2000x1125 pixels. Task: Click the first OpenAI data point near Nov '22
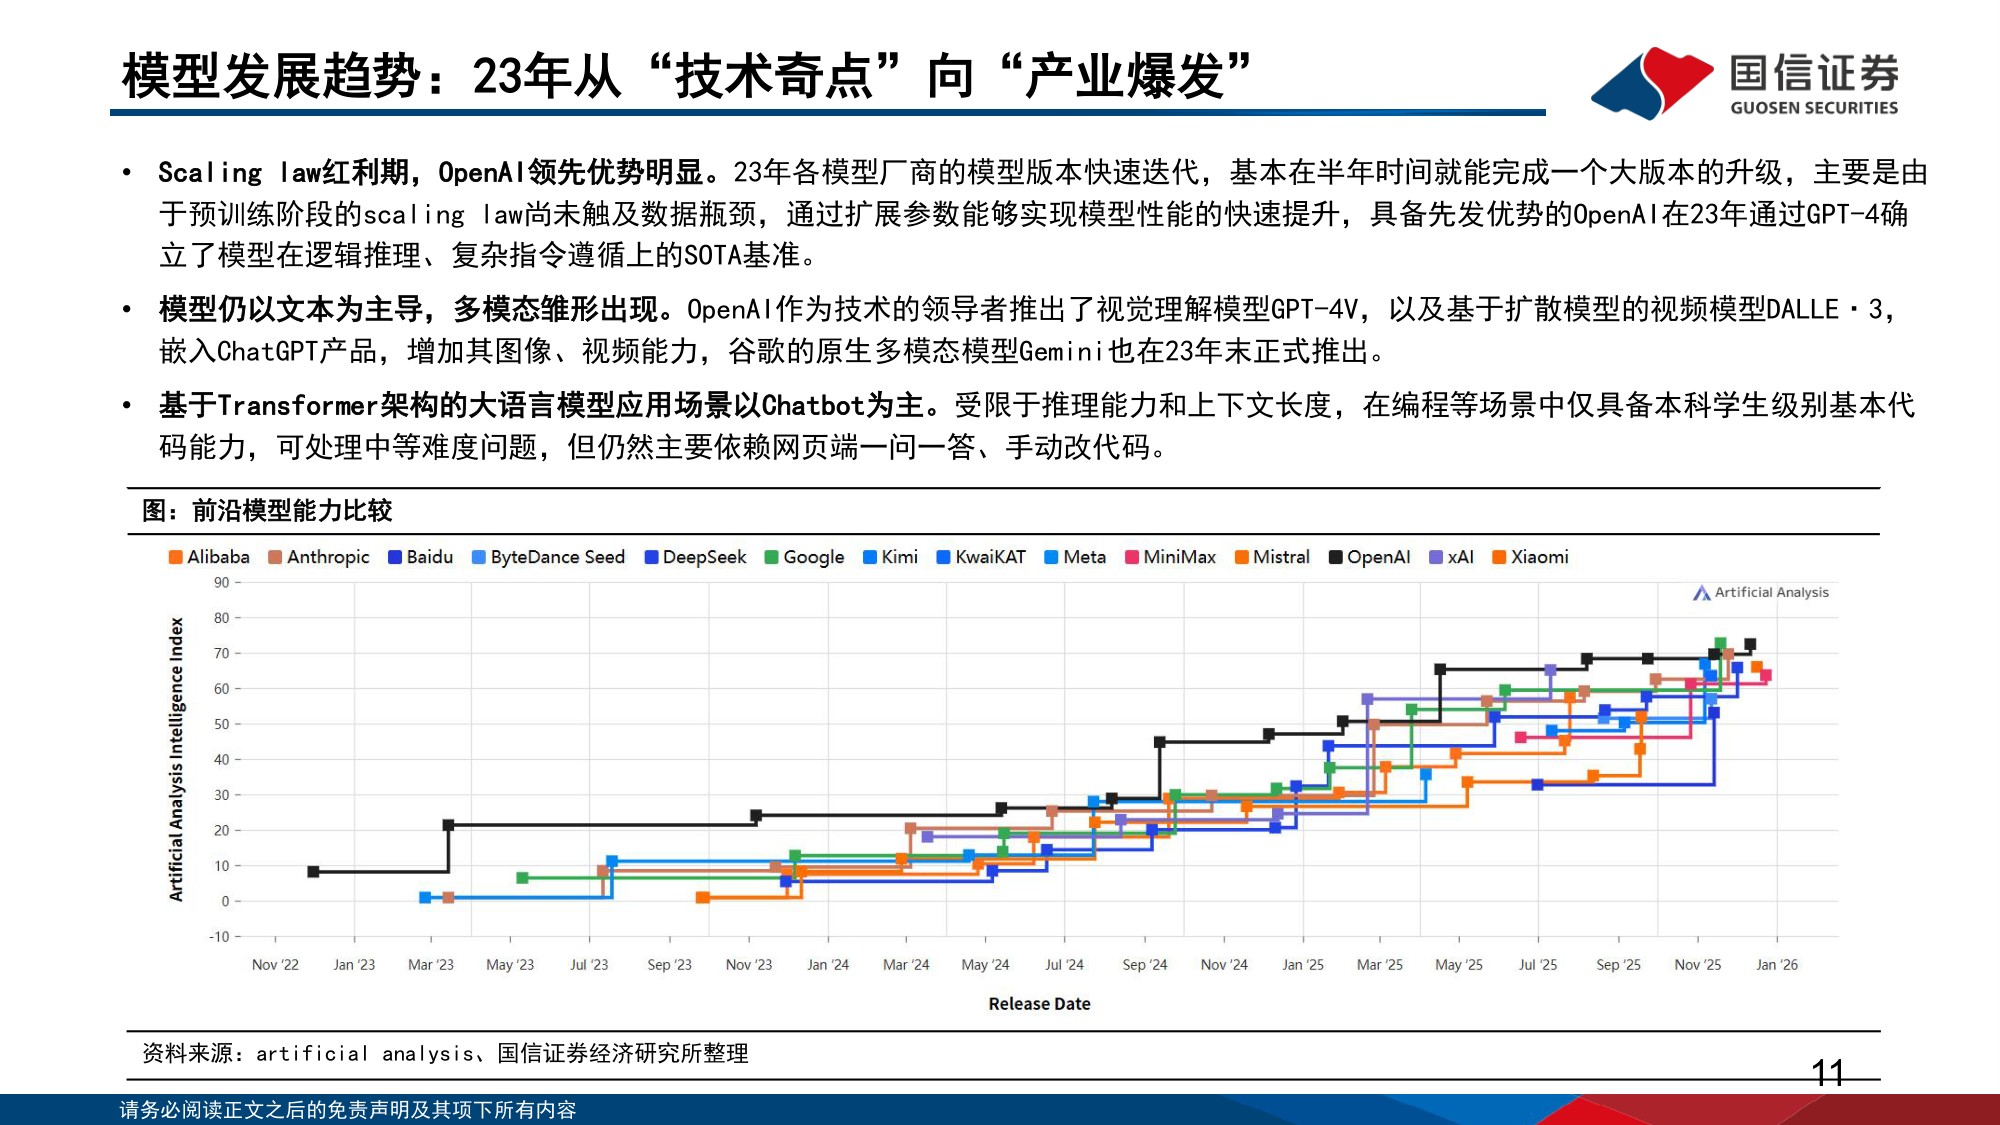(x=313, y=872)
